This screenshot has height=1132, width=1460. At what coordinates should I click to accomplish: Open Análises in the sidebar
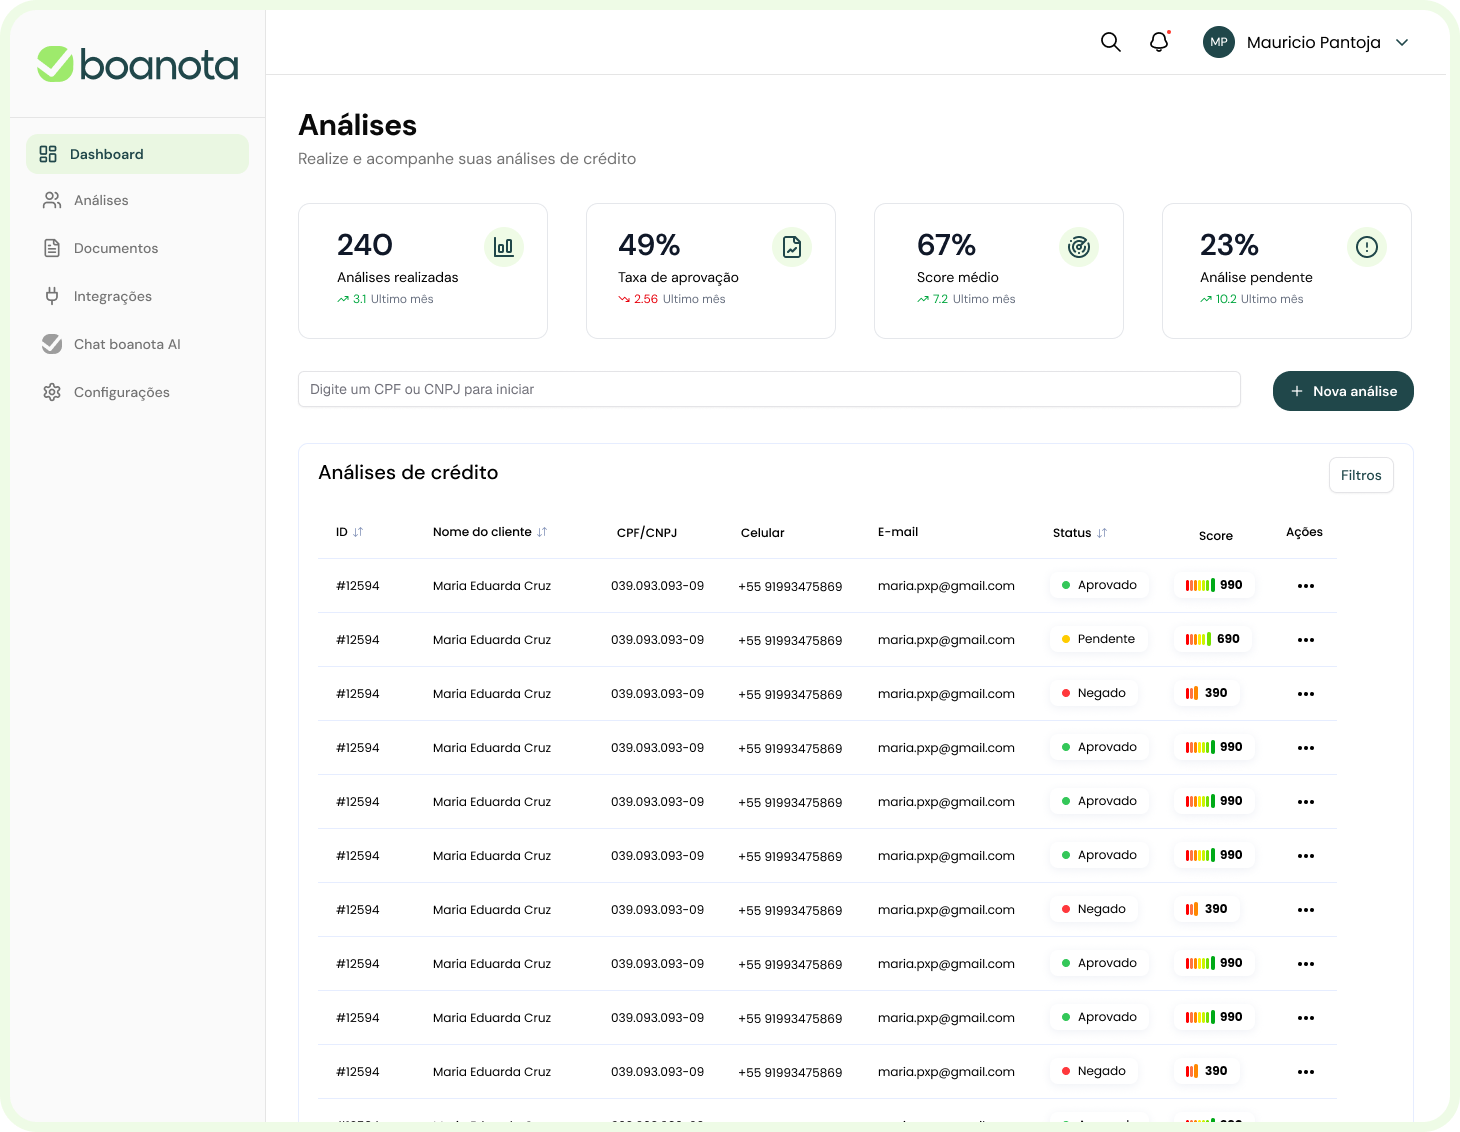[101, 200]
